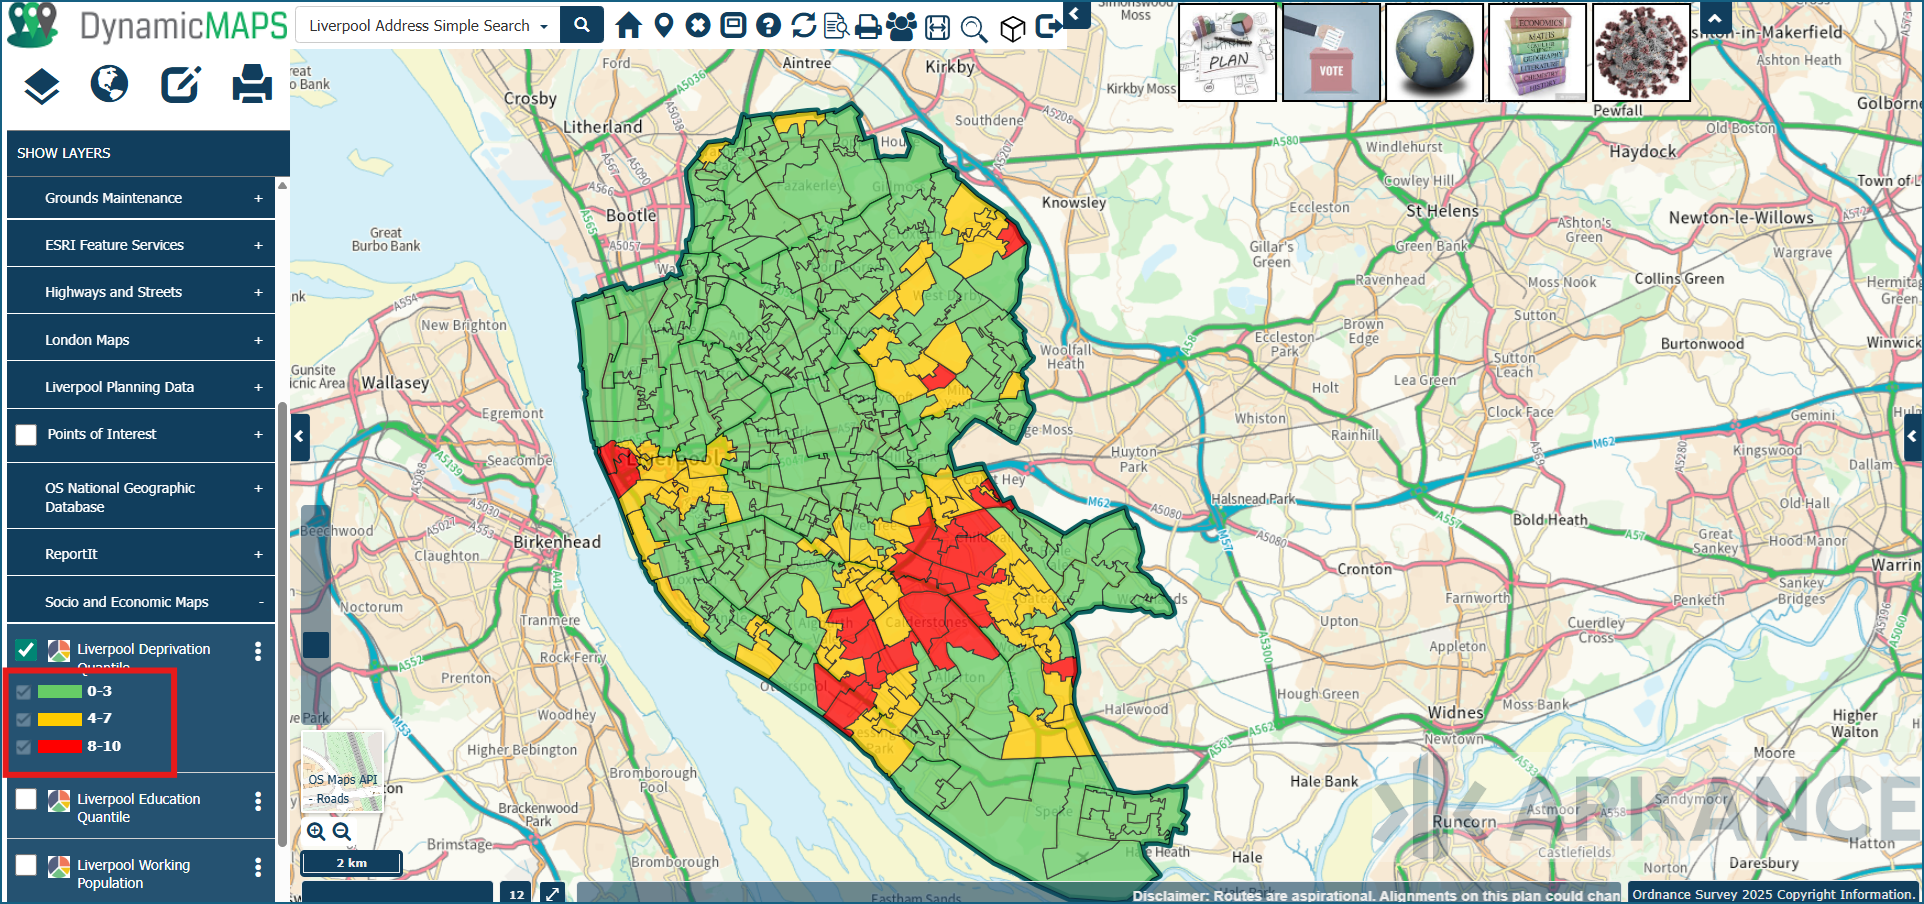Screen dimensions: 1924x904
Task: Click the Home icon in top toolbar
Action: 628,25
